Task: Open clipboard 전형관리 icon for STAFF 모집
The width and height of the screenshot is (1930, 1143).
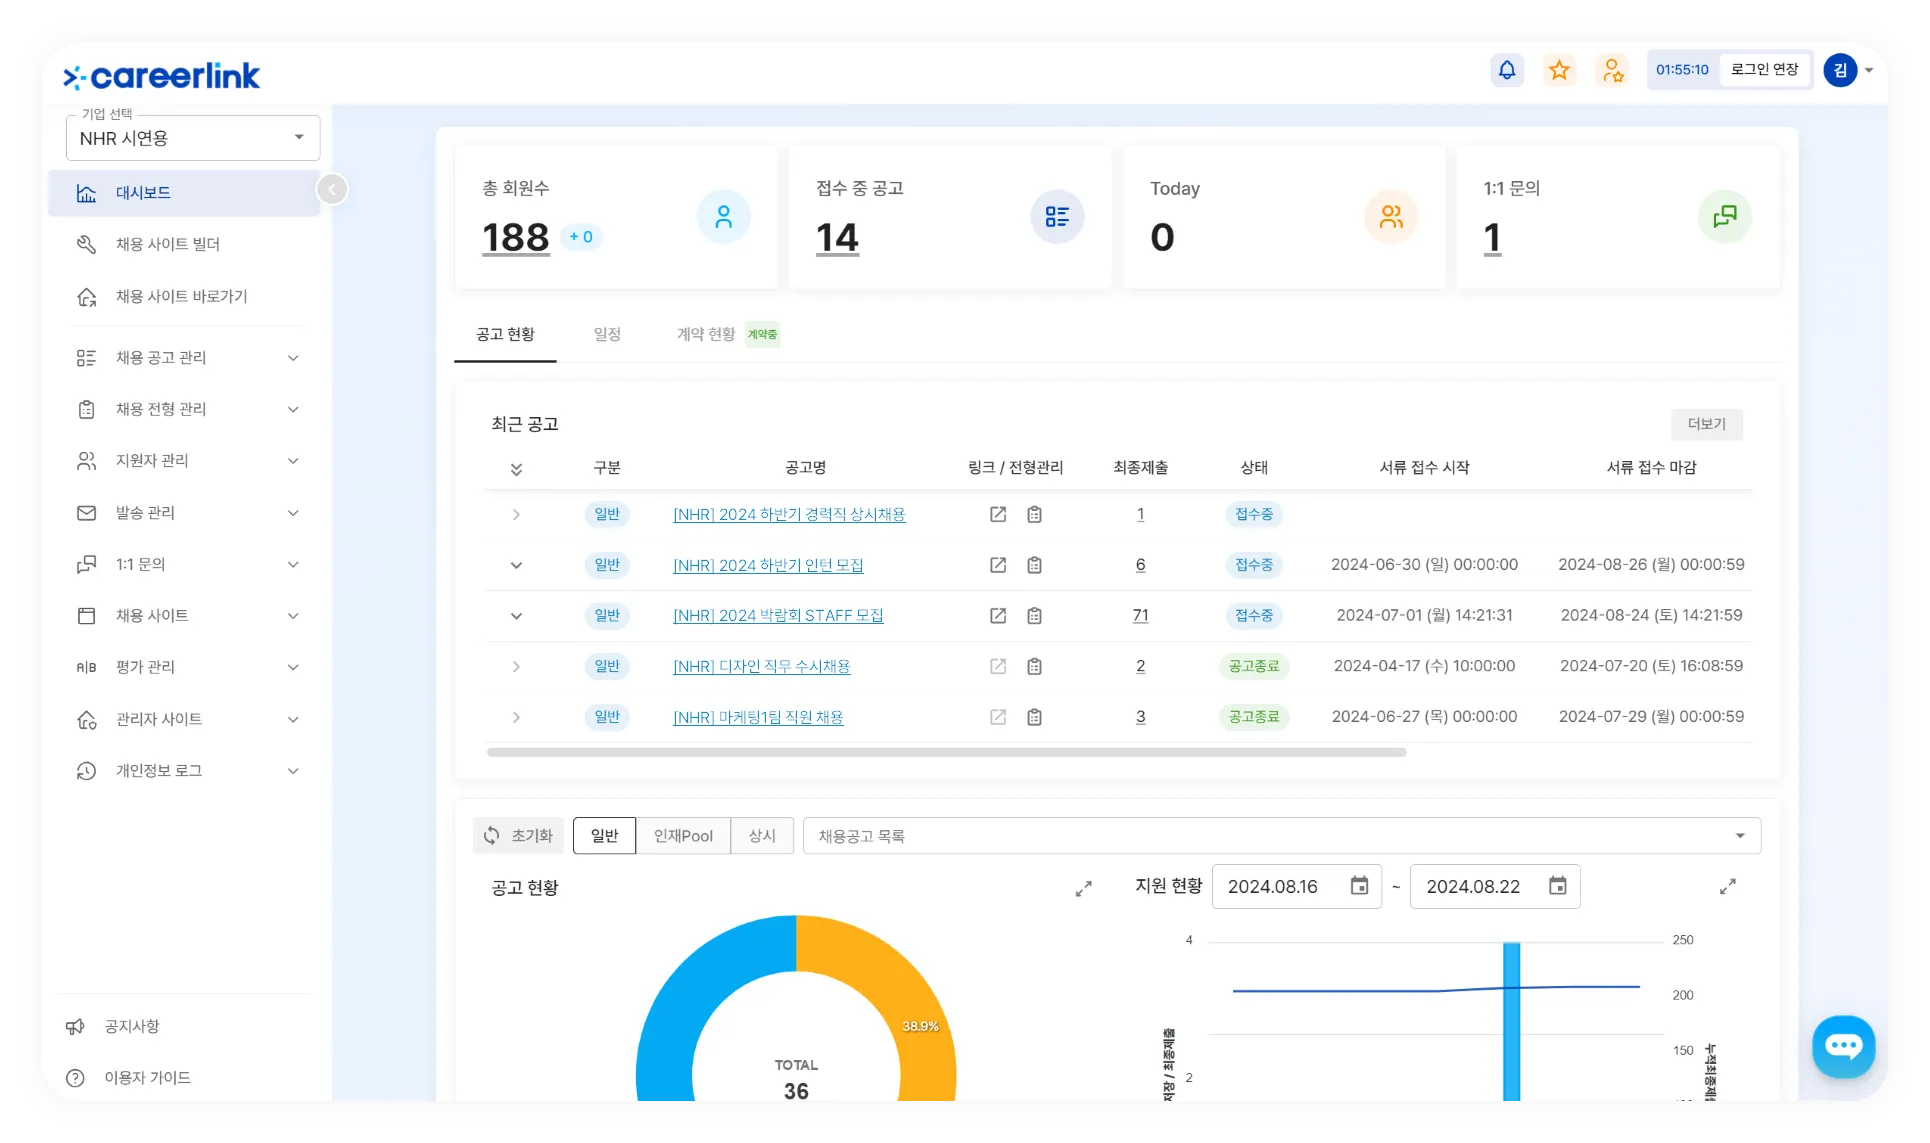Action: pyautogui.click(x=1035, y=616)
